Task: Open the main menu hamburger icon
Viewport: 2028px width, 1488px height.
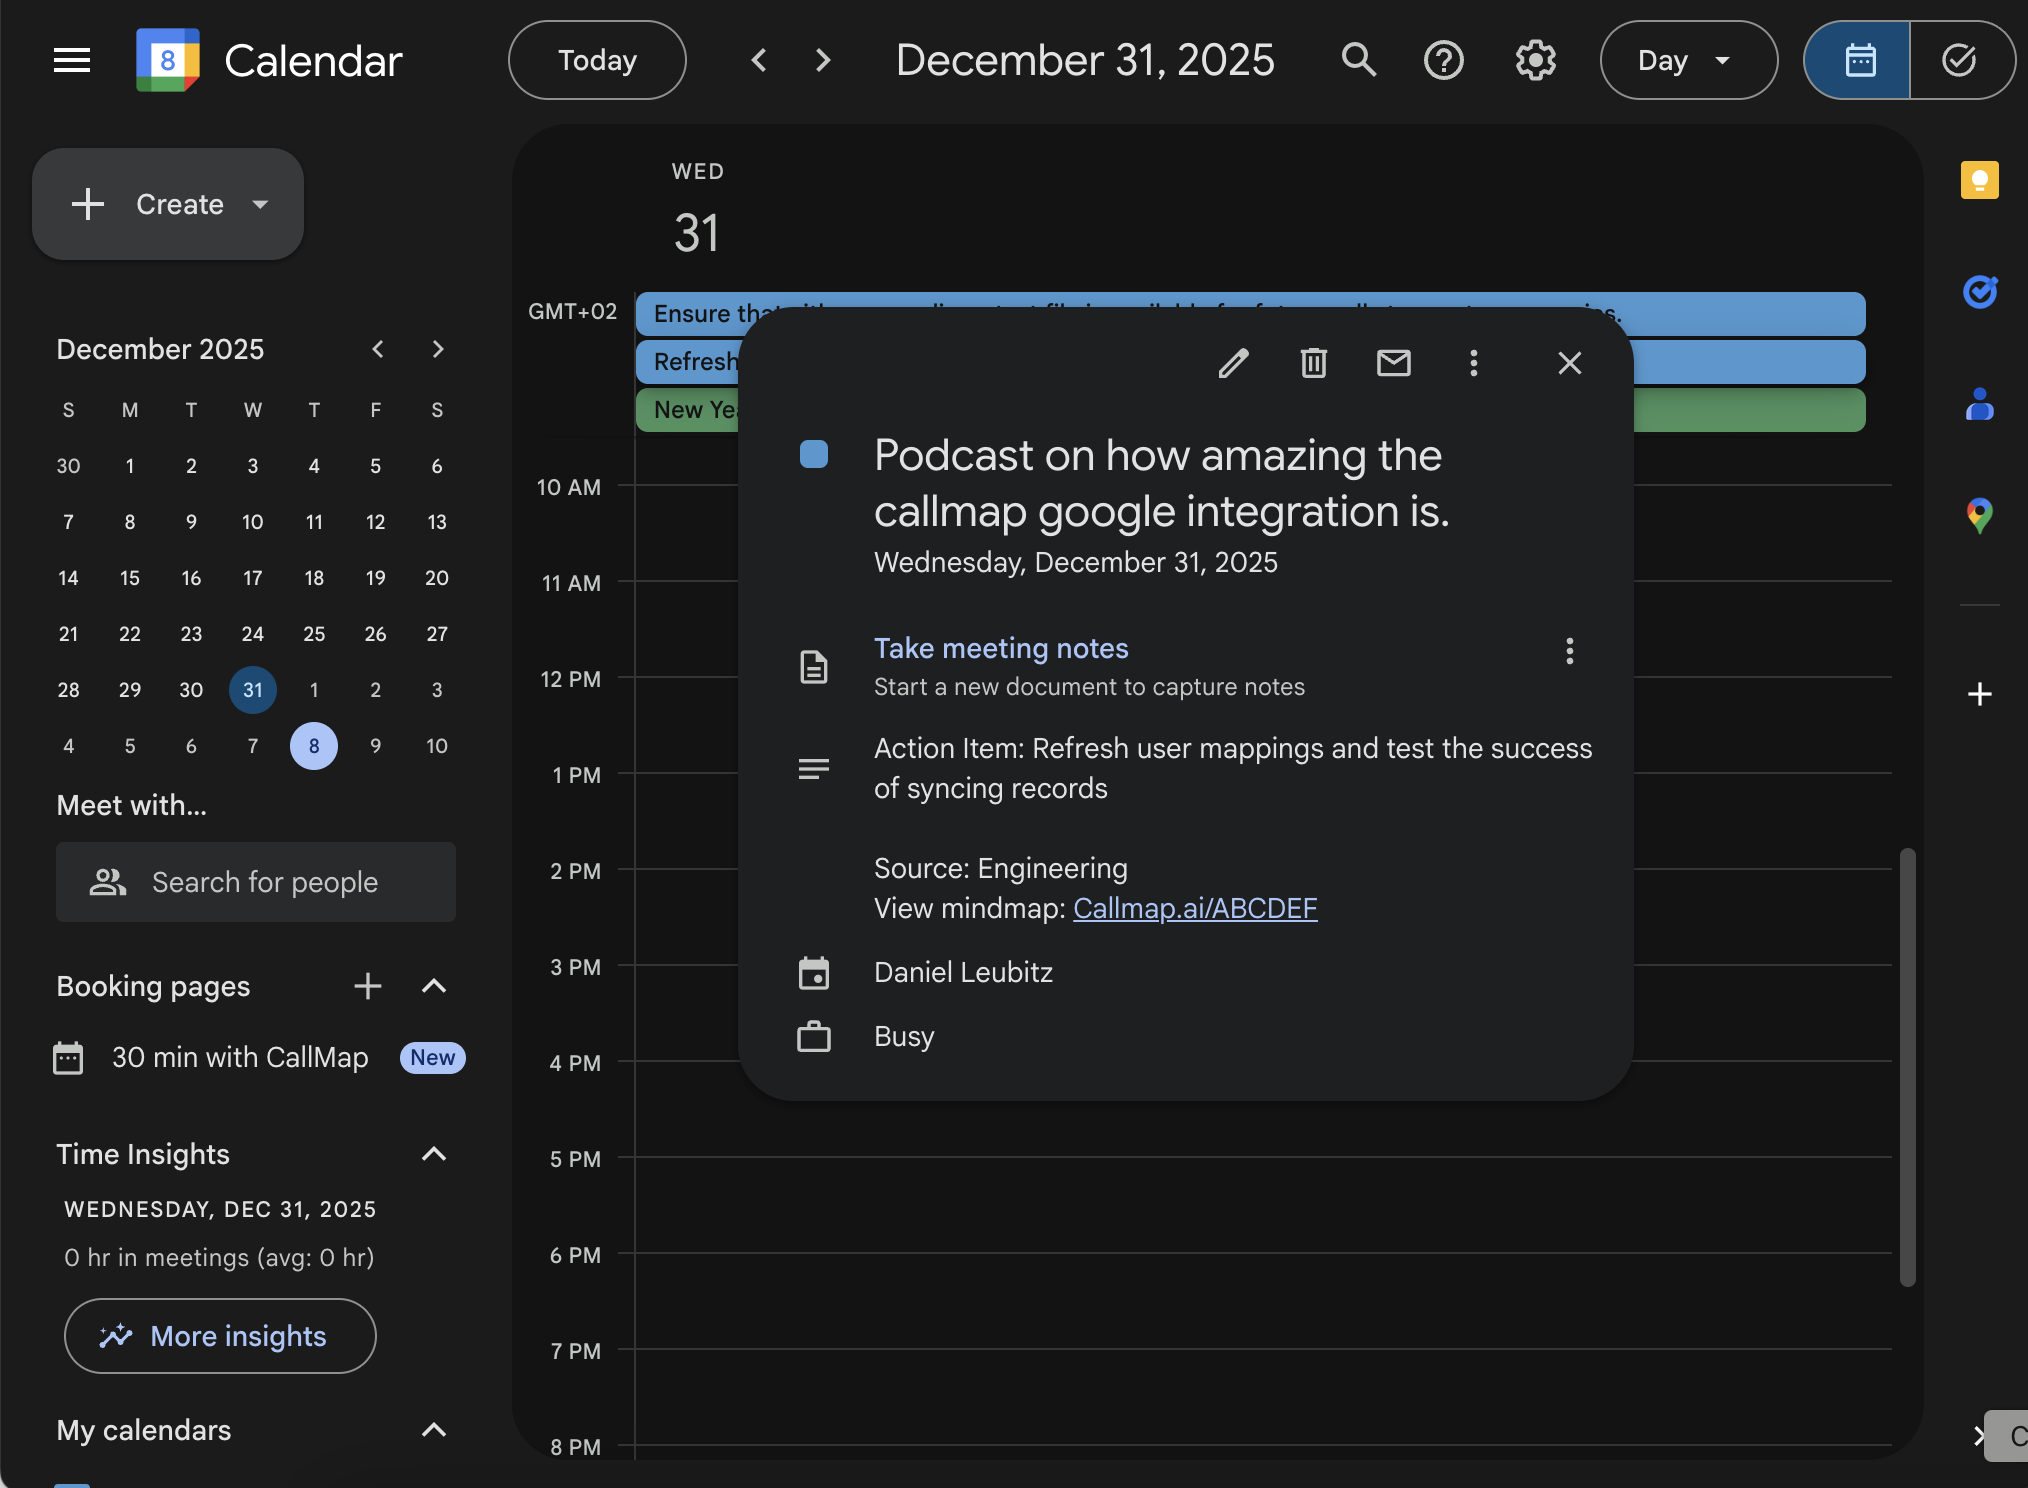Action: coord(72,60)
